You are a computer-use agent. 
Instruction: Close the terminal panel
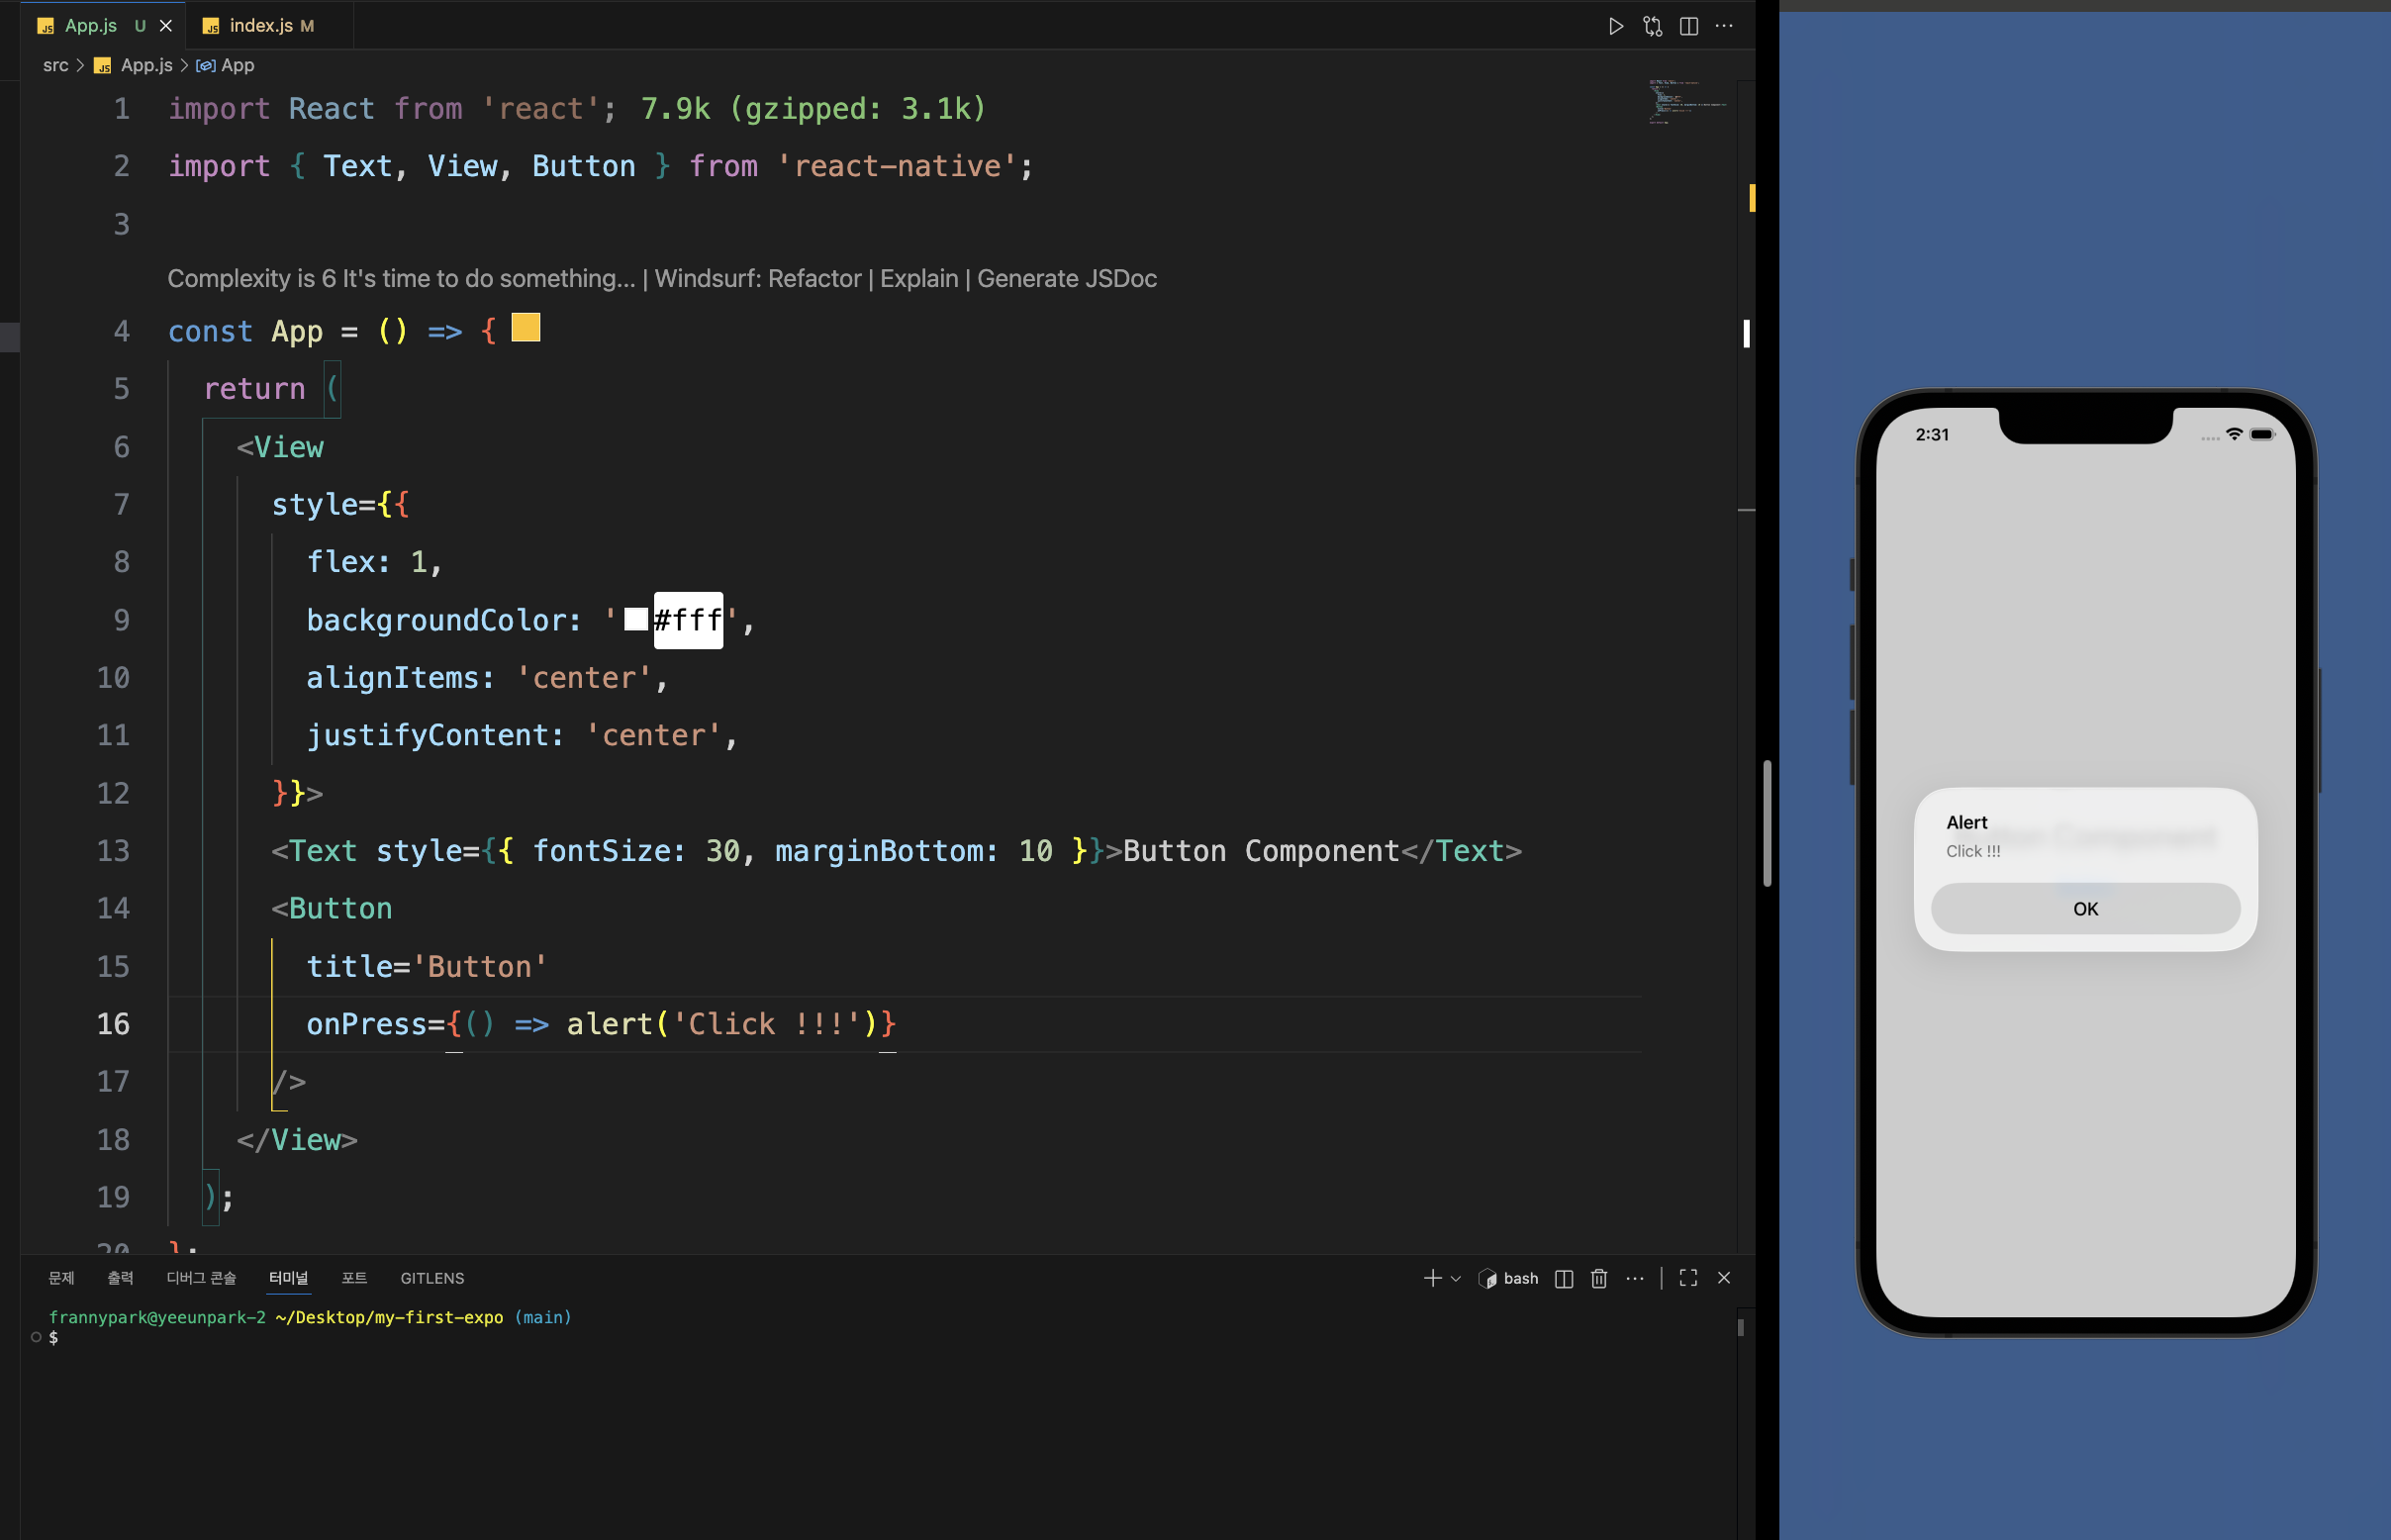pyautogui.click(x=1724, y=1278)
